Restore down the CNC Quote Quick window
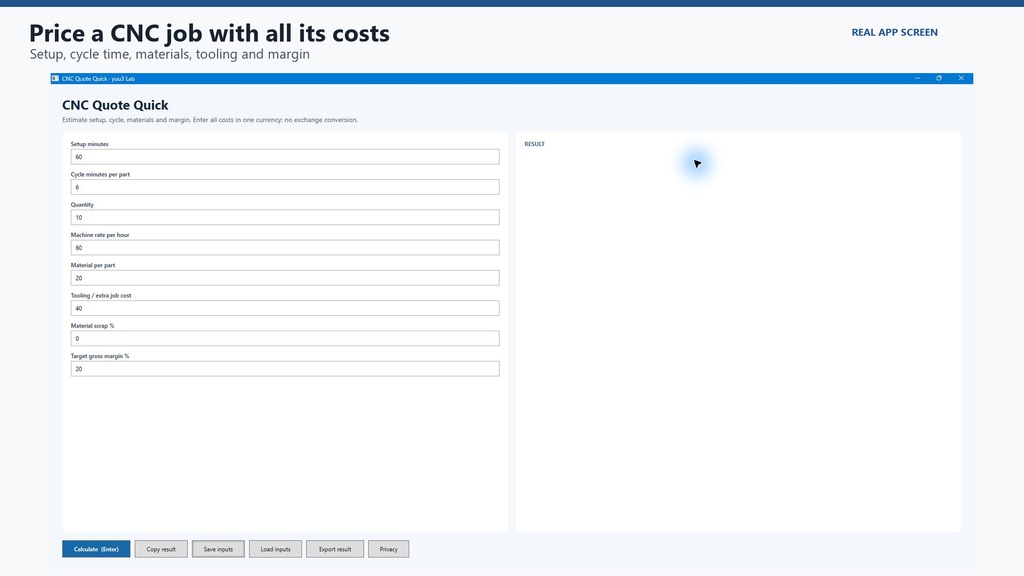 [939, 78]
